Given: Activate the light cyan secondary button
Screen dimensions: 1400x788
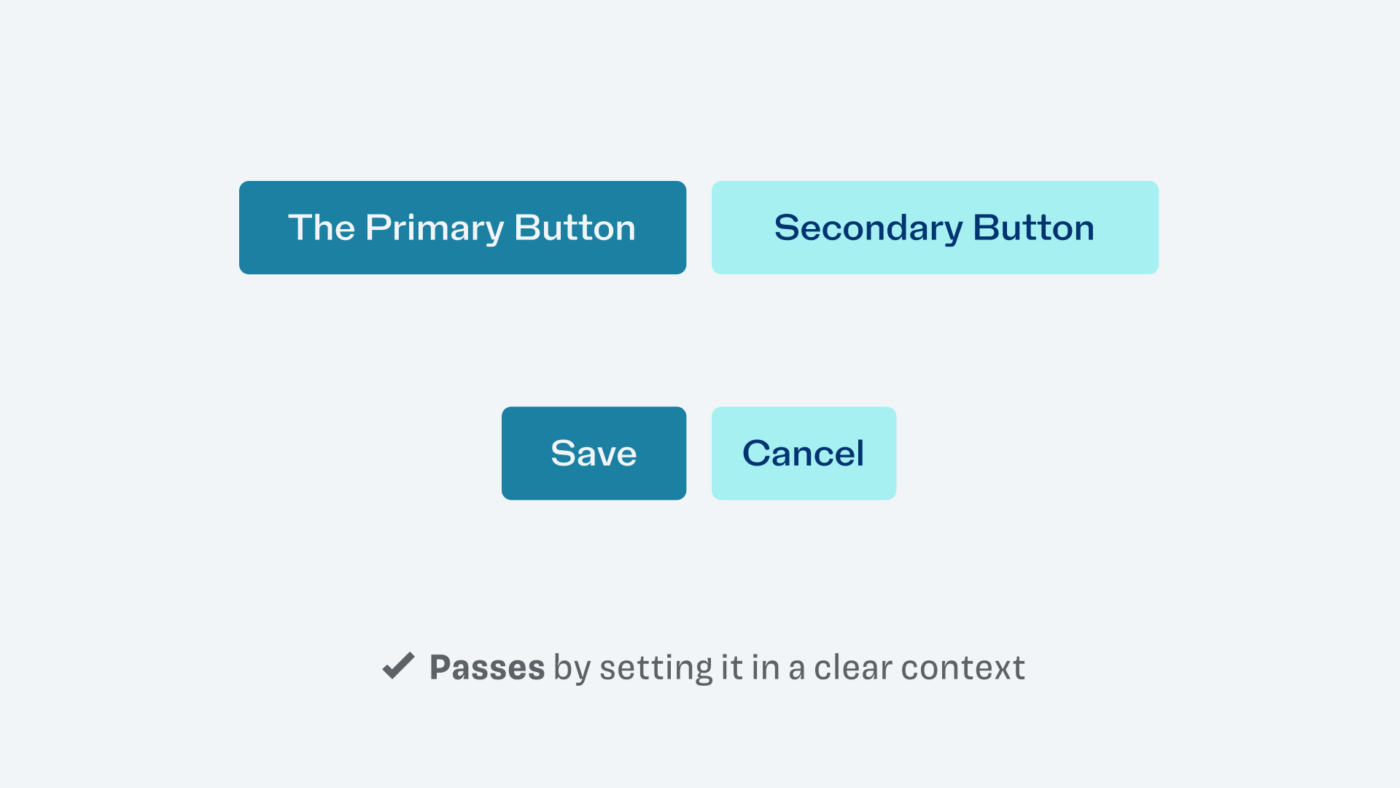Looking at the screenshot, I should coord(935,227).
